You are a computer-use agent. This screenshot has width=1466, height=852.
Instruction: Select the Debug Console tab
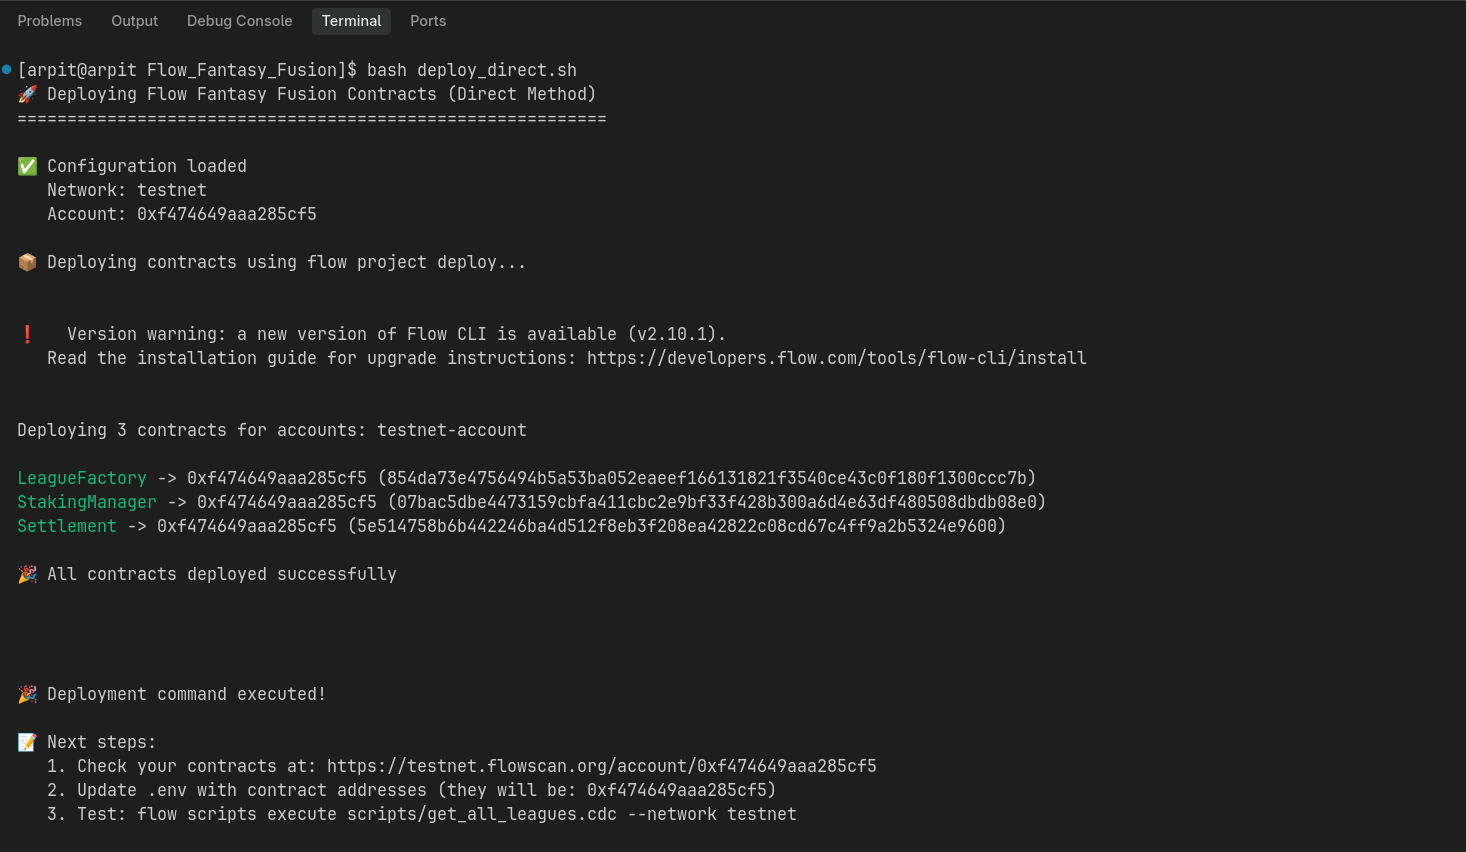coord(239,21)
